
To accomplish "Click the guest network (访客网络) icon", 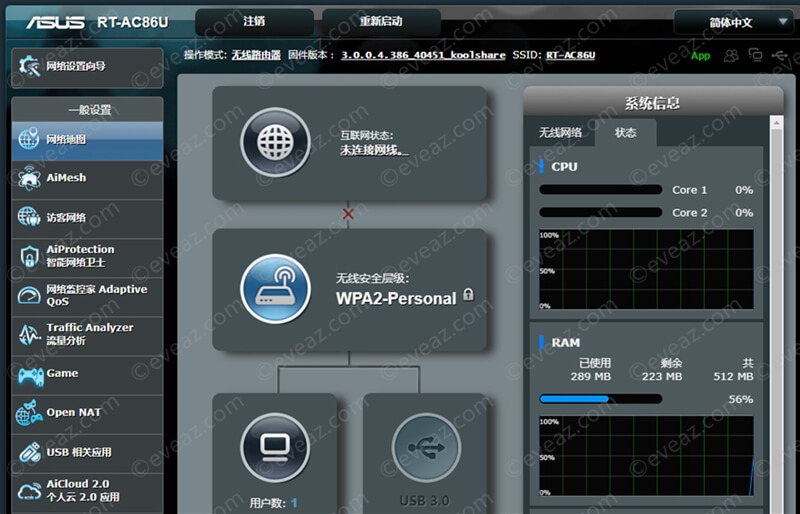I will pyautogui.click(x=29, y=217).
